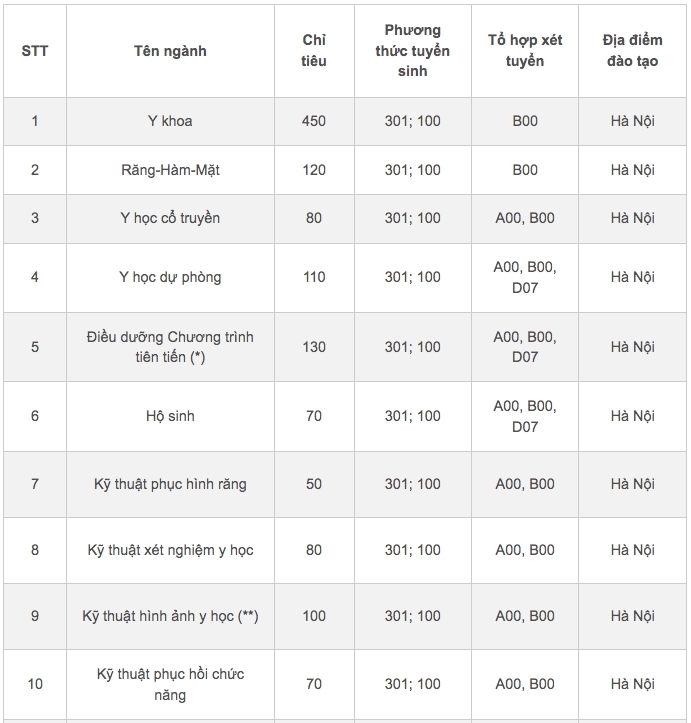
Task: Click "Kỹ thuật phục hồi chức năng" cell
Action: point(170,684)
